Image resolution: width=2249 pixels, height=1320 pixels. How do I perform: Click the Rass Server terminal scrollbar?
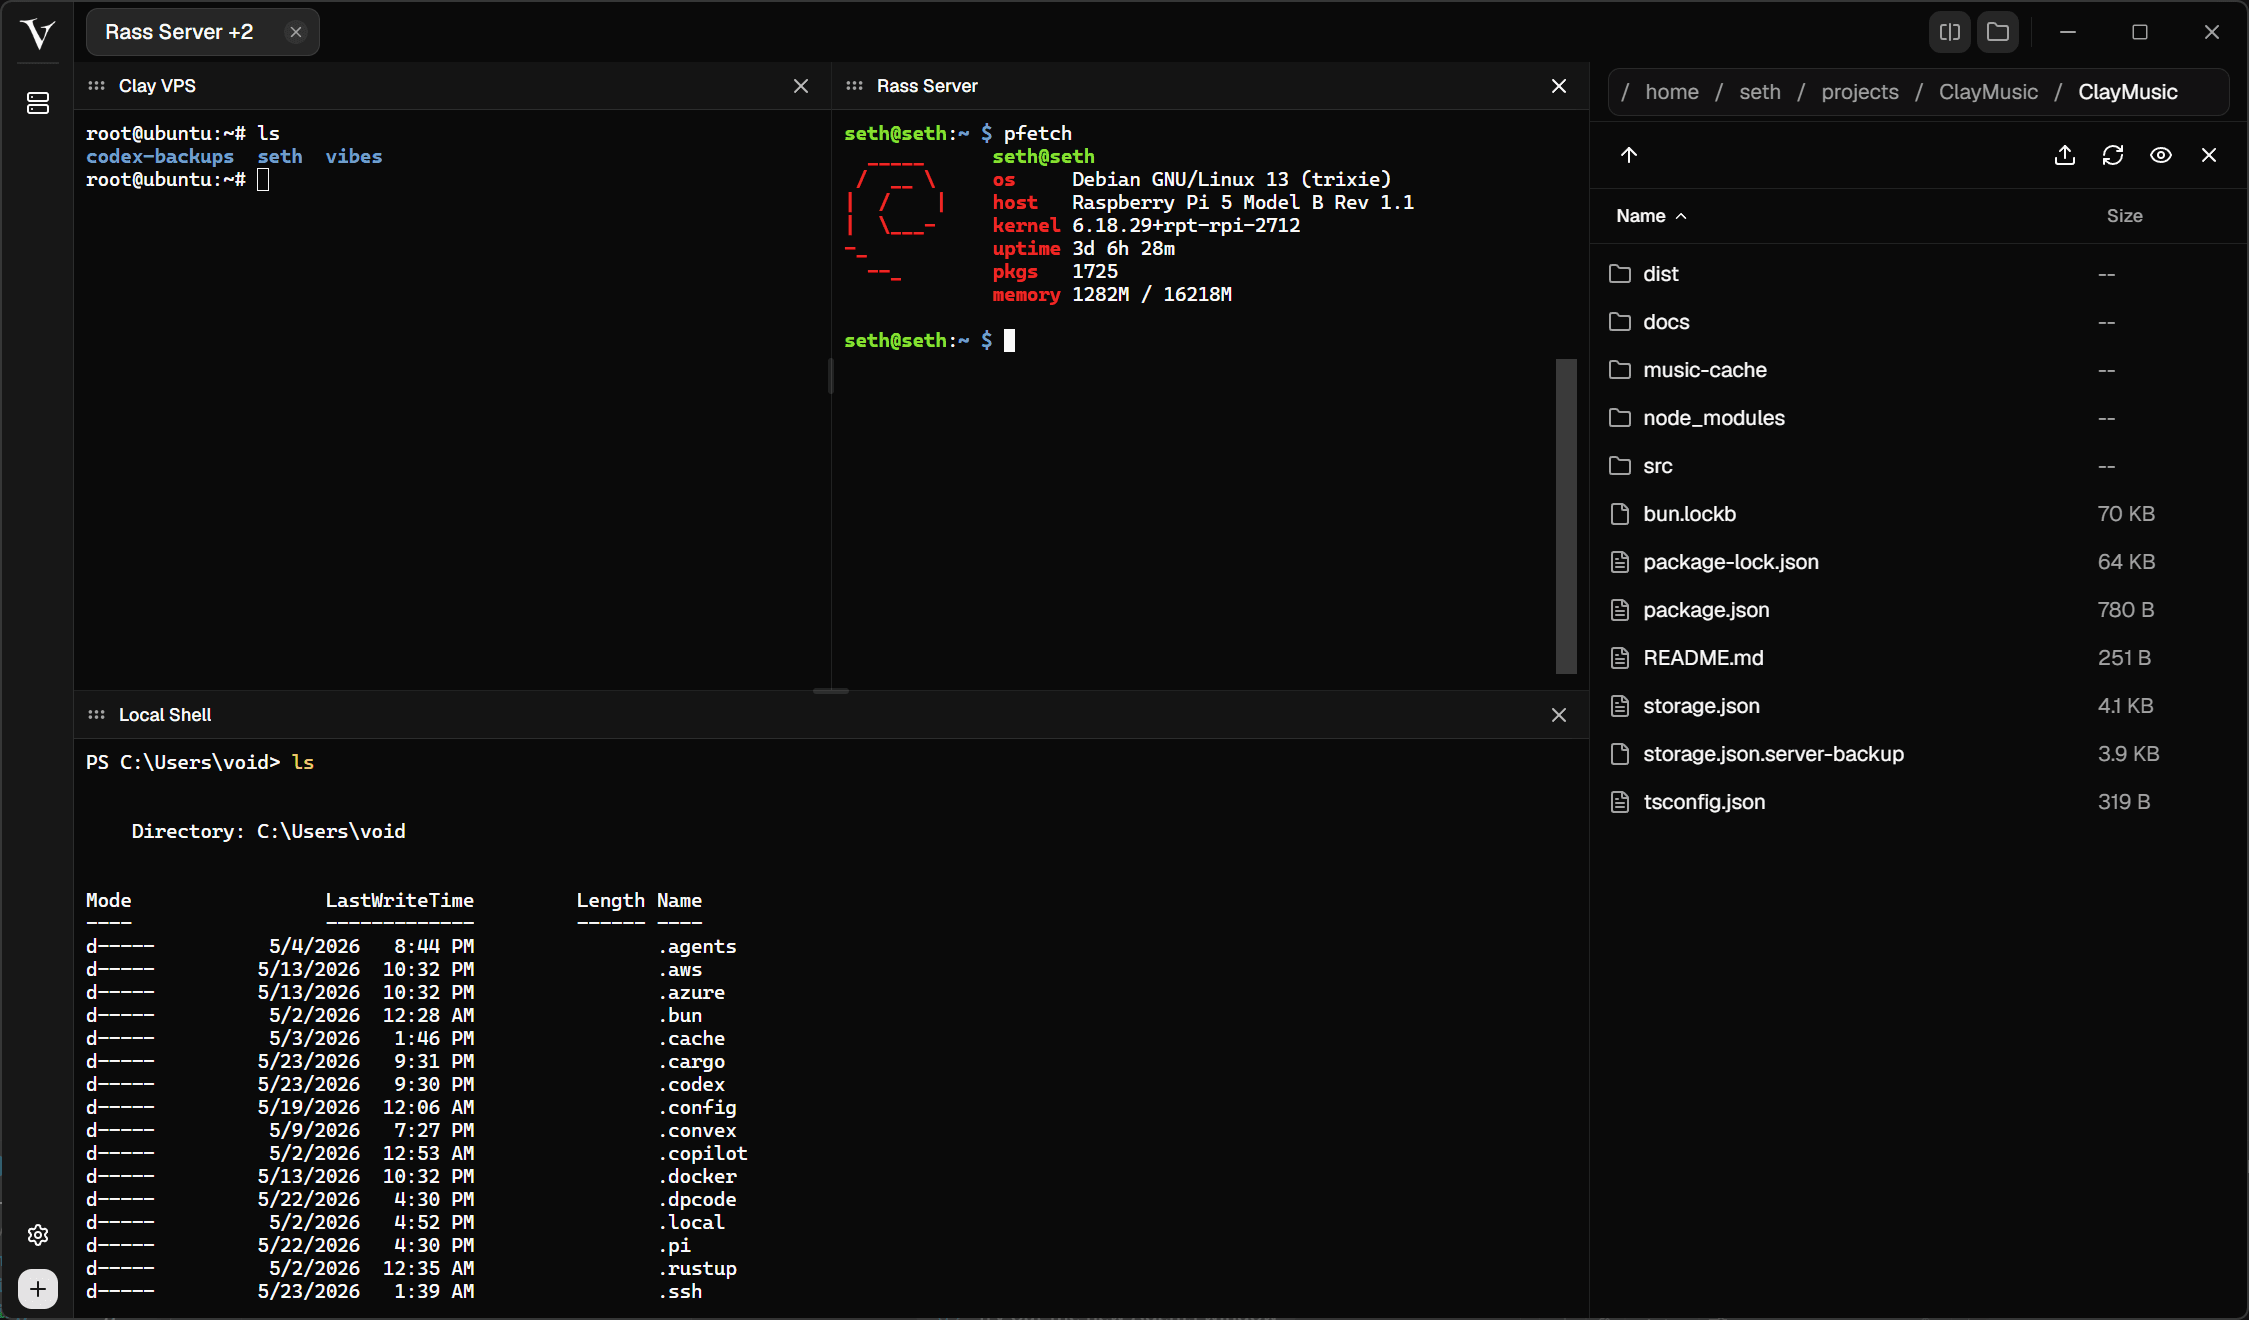point(1566,516)
